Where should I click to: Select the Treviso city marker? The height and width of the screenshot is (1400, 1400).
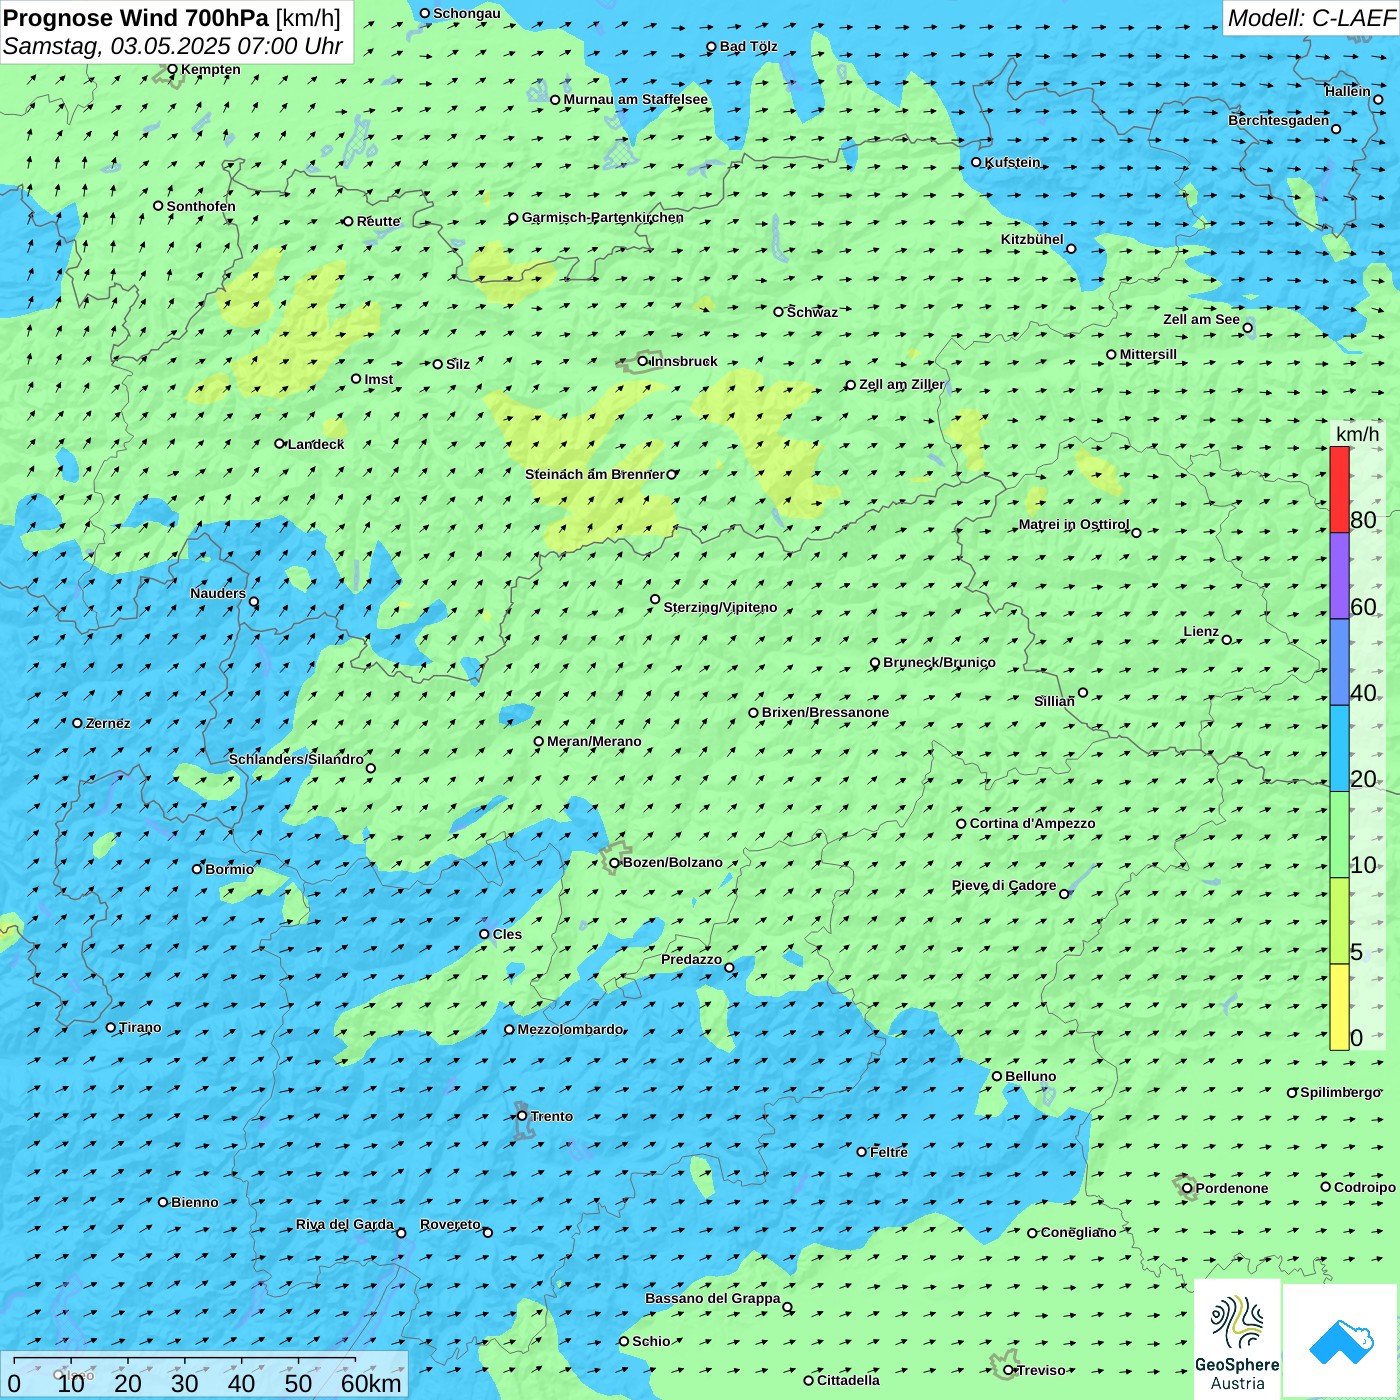tap(1008, 1370)
